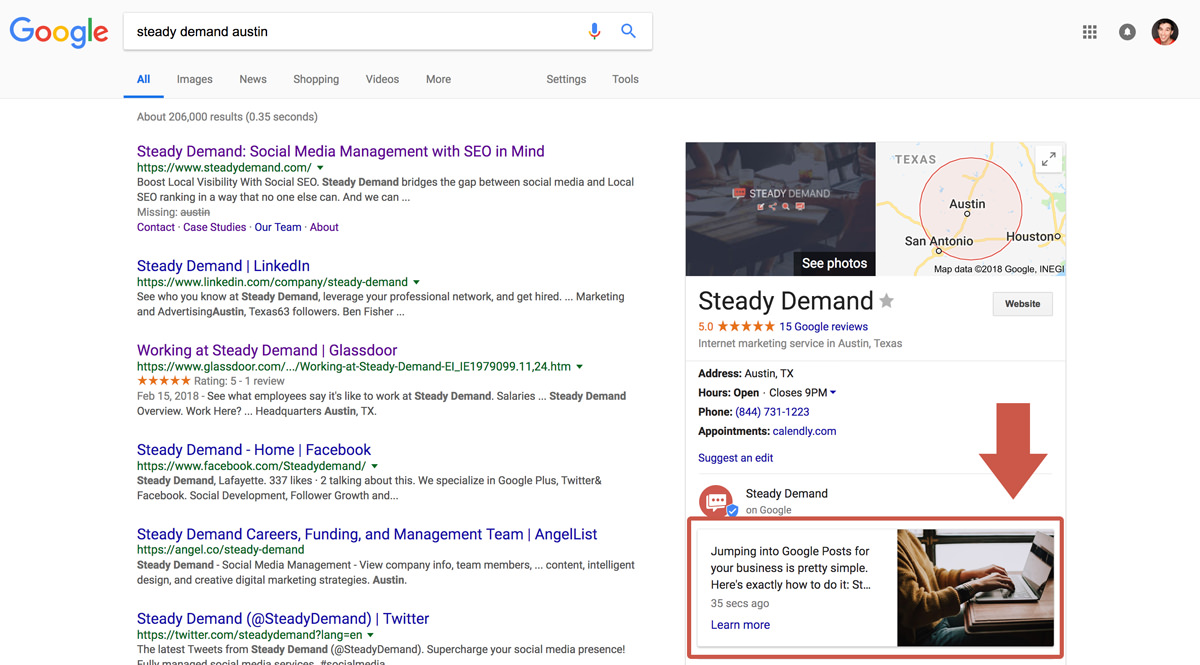Click the blue search magnifier icon
This screenshot has height=665, width=1200.
click(x=629, y=31)
